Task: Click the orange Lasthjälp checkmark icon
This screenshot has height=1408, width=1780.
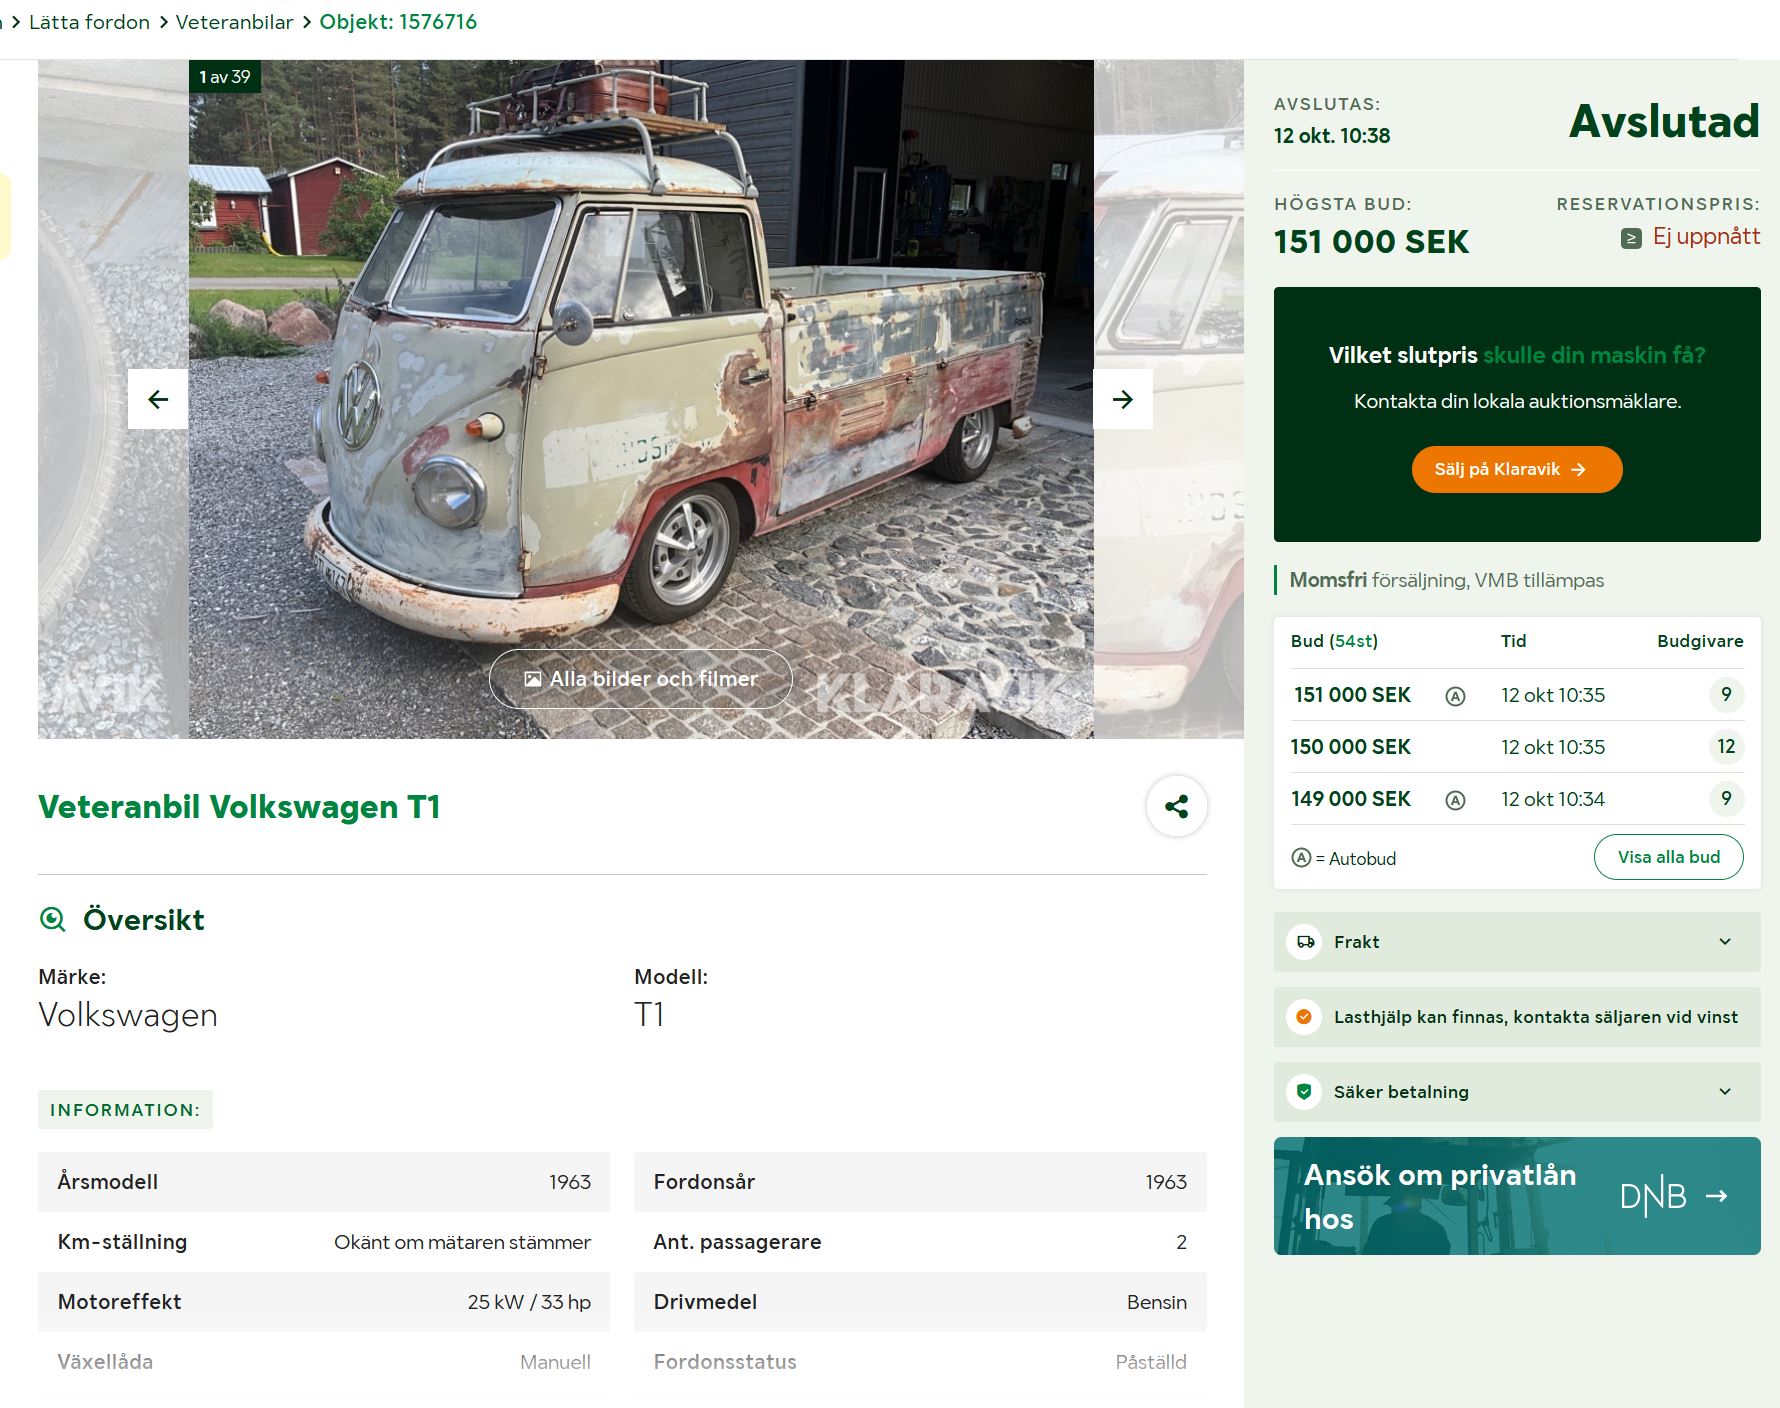Action: tap(1304, 1017)
